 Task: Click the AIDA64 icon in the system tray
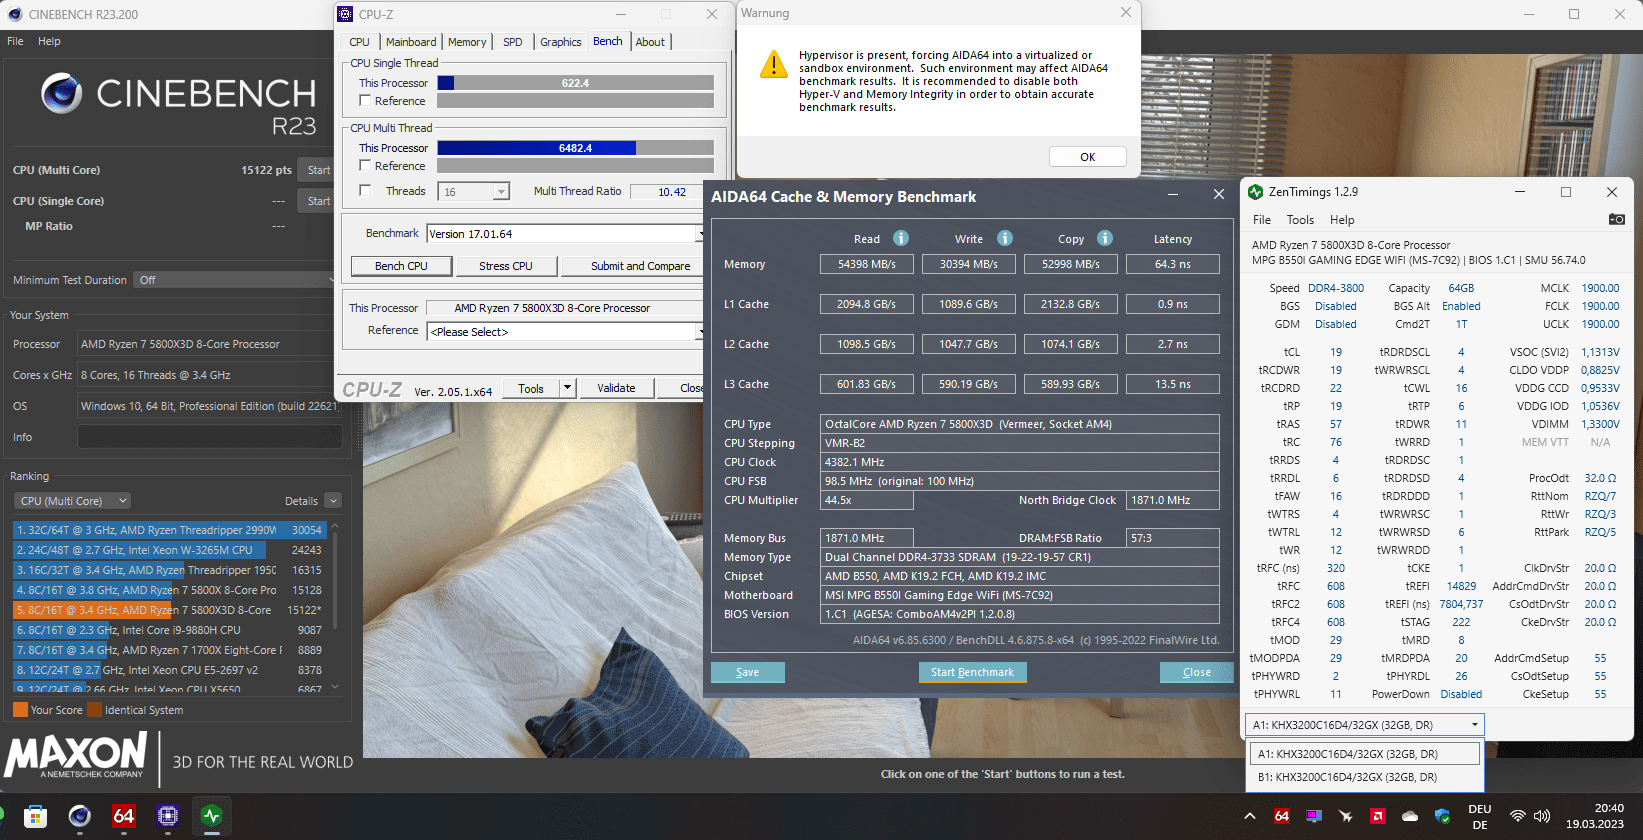point(1282,816)
